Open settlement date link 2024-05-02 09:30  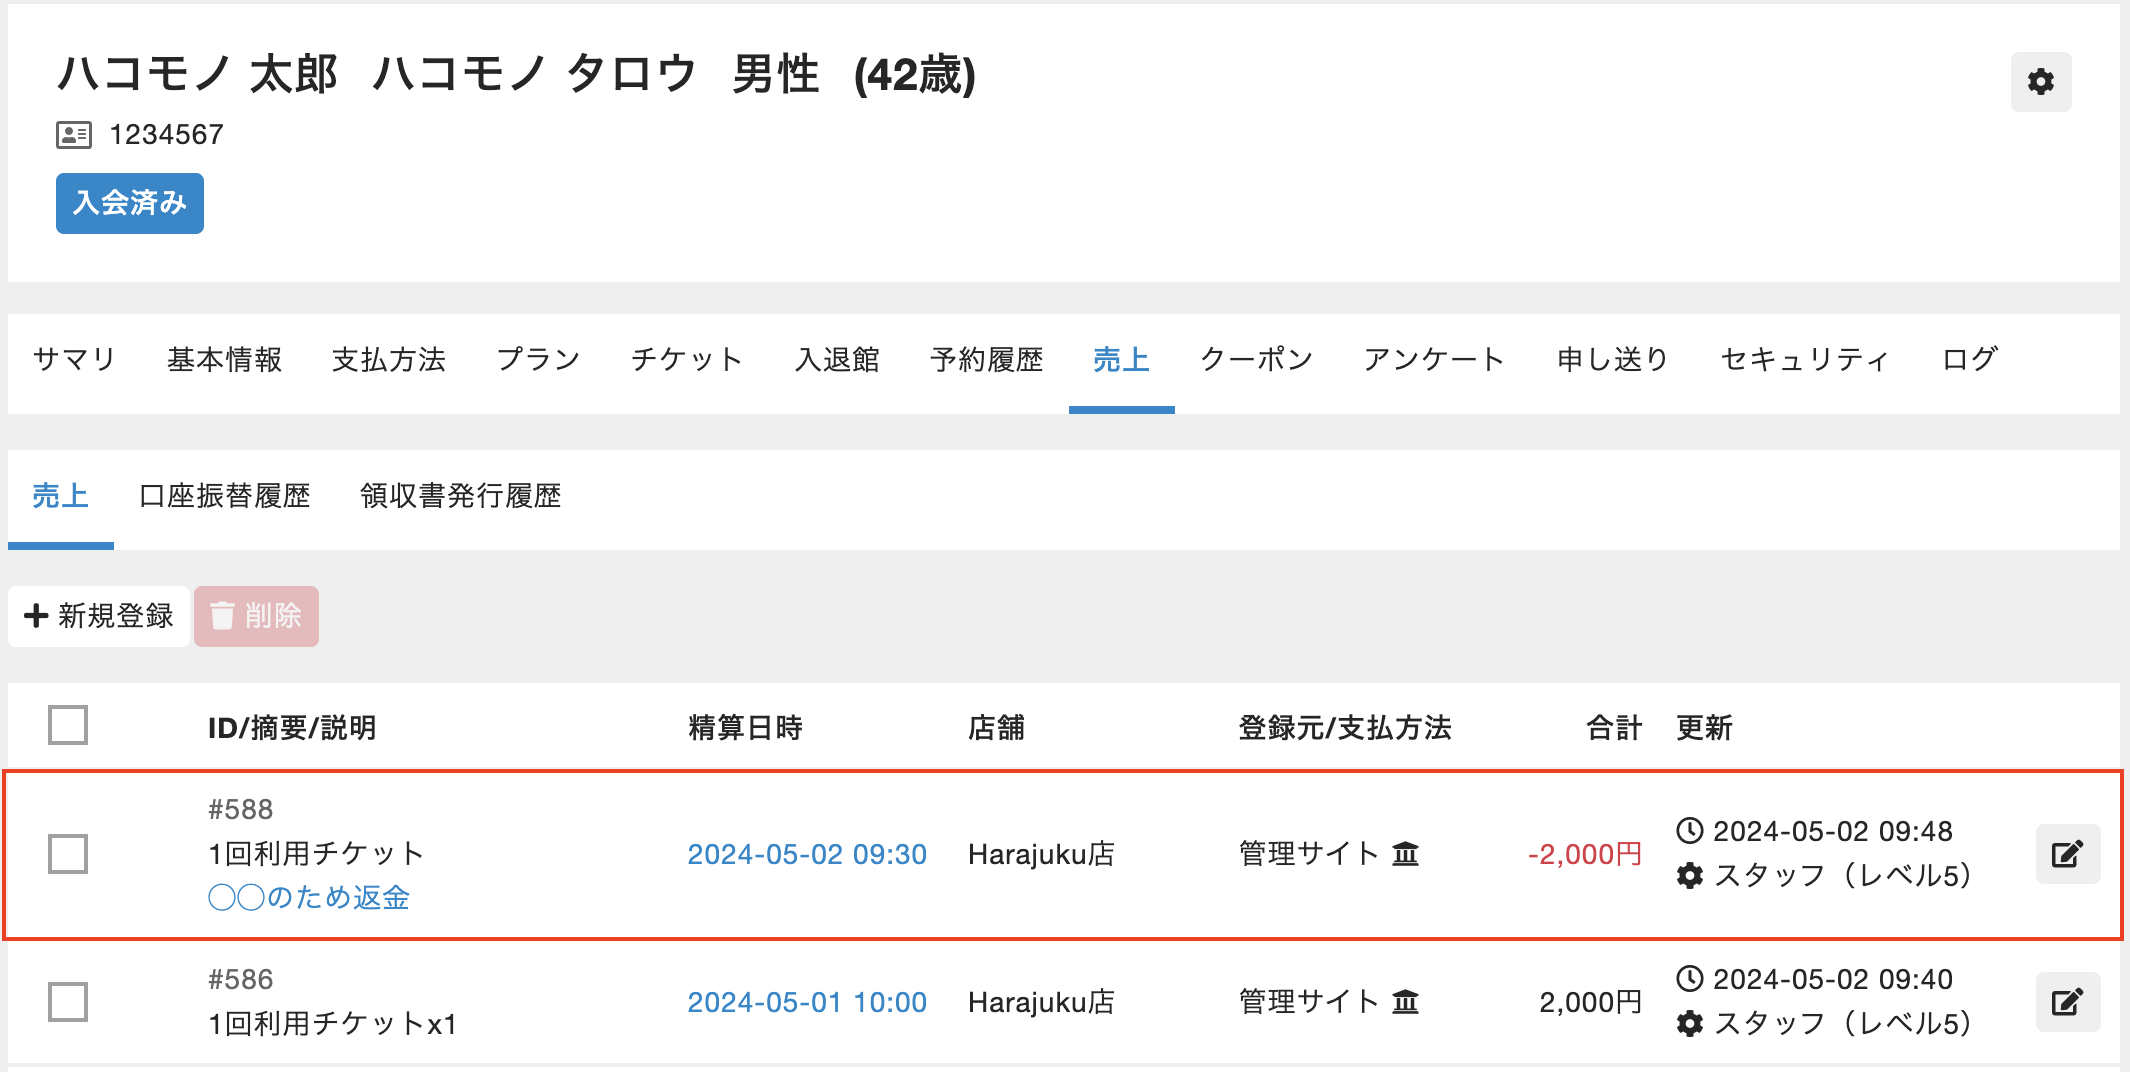coord(807,854)
